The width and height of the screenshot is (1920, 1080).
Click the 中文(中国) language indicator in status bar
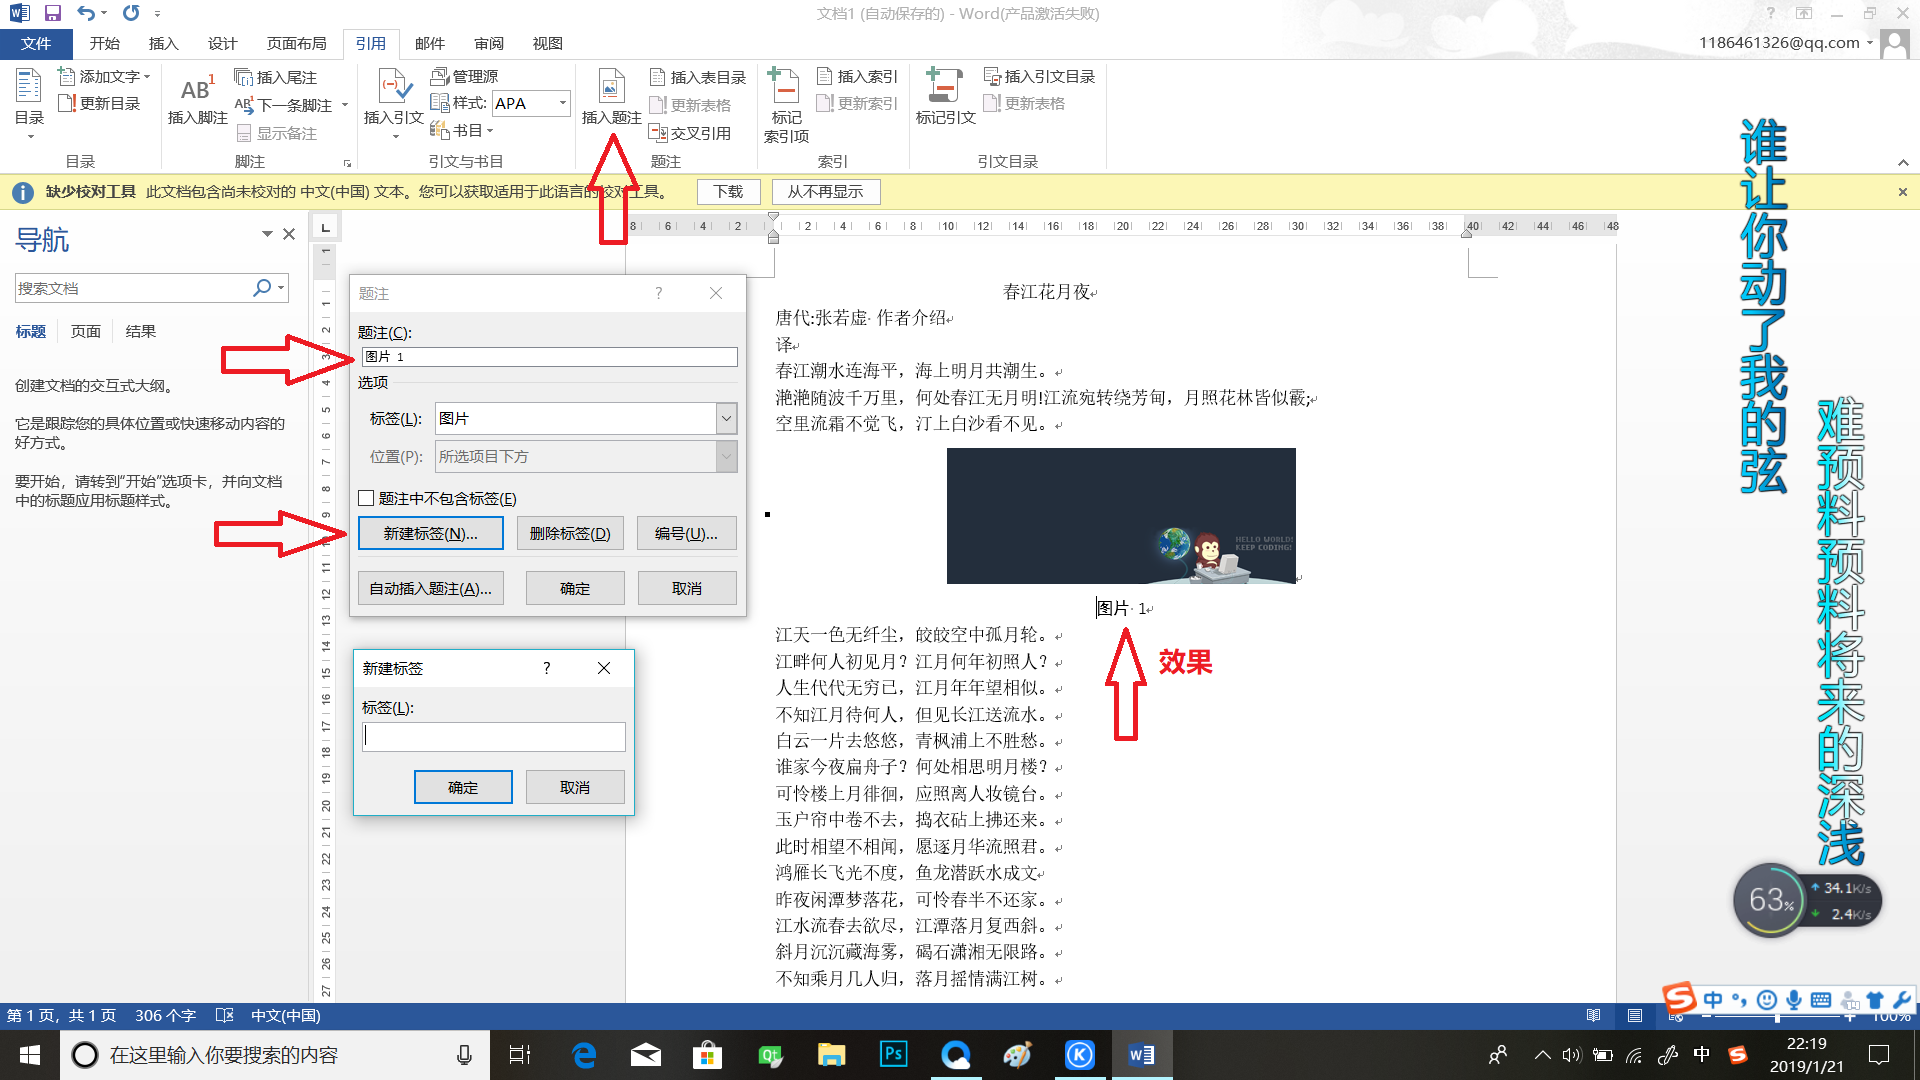[286, 1015]
